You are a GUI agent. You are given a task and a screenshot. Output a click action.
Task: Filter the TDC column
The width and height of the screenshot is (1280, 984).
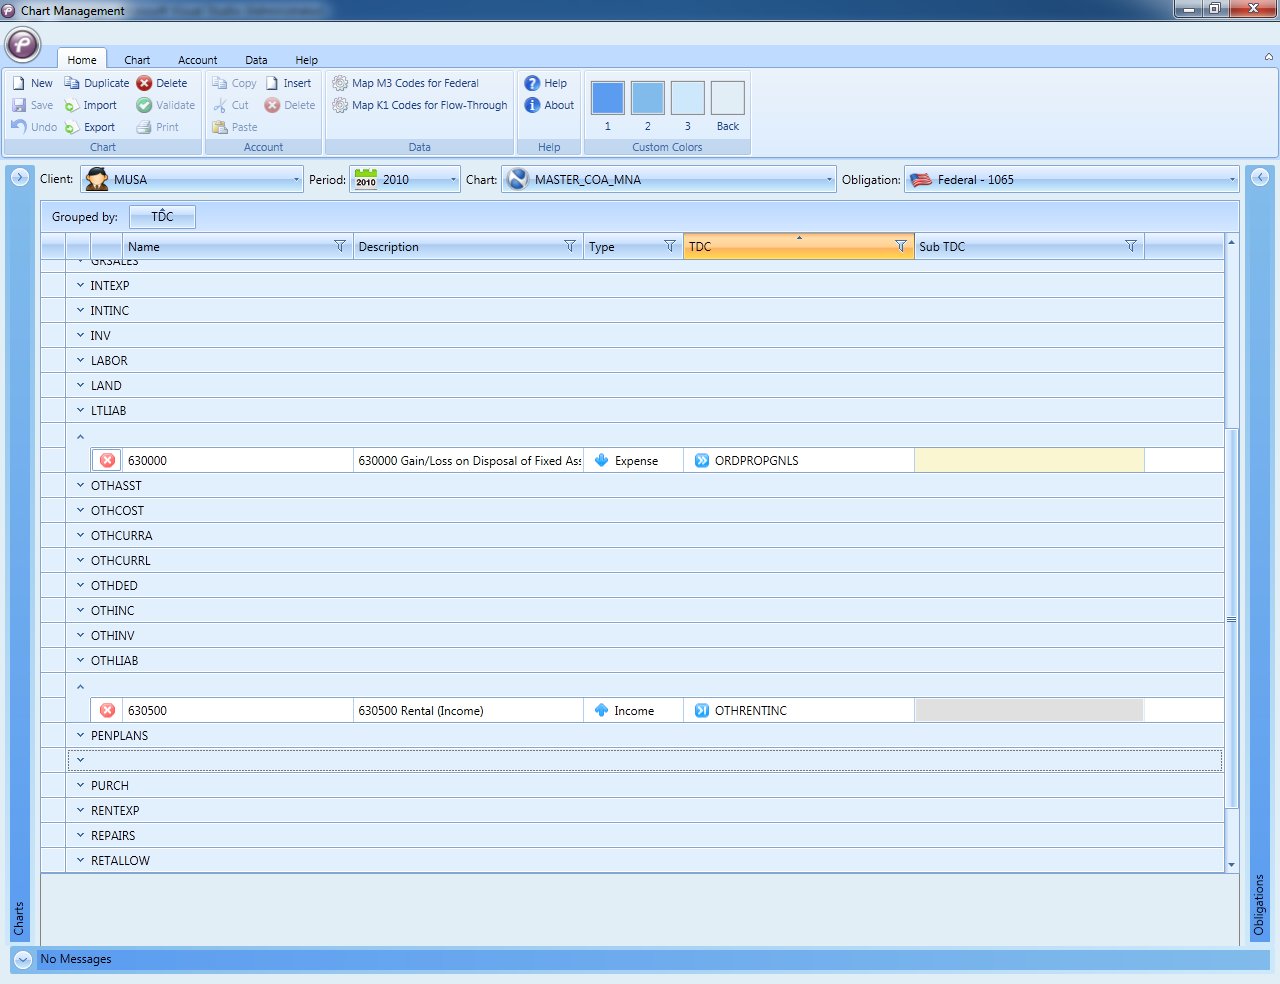[901, 246]
